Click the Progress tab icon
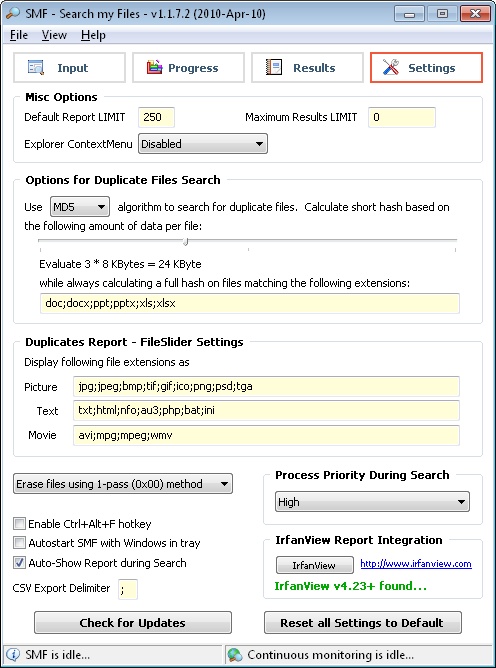The width and height of the screenshot is (496, 668). point(154,67)
